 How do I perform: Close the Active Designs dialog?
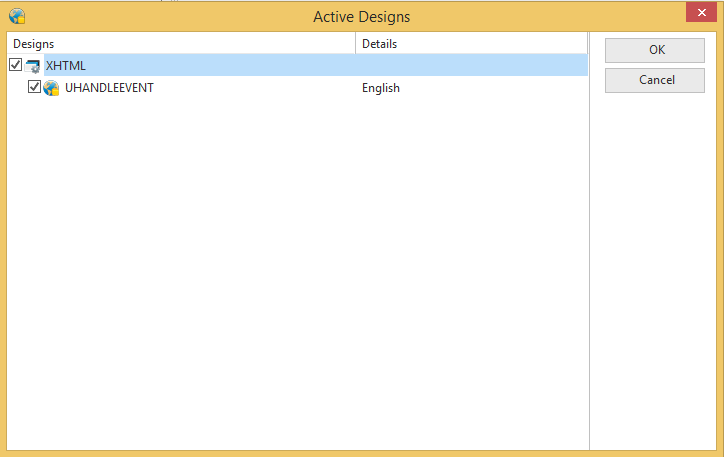click(701, 12)
